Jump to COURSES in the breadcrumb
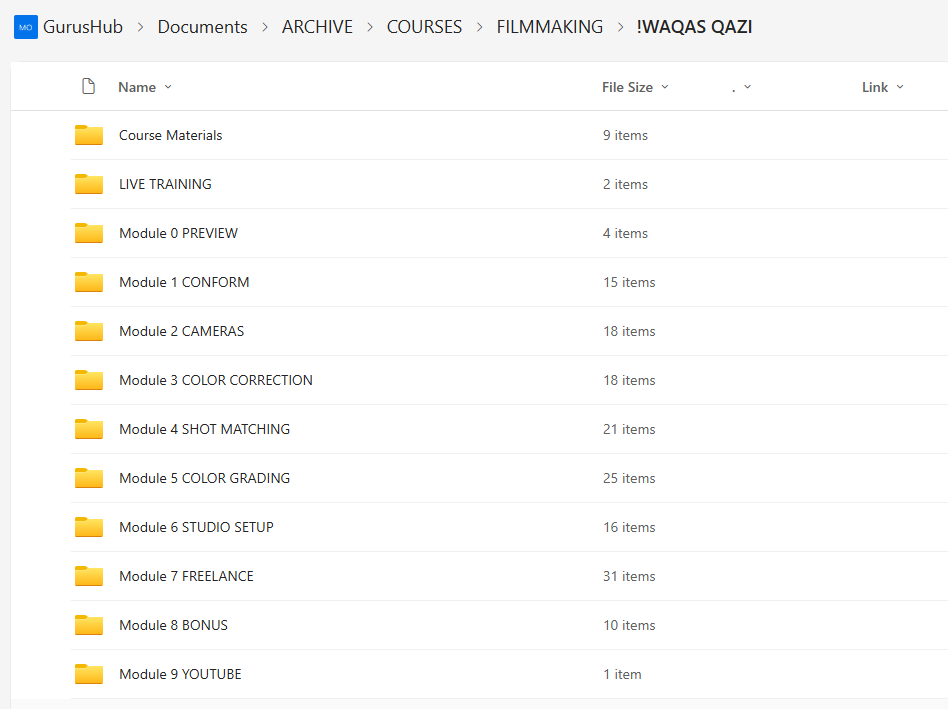Image resolution: width=948 pixels, height=709 pixels. click(424, 27)
